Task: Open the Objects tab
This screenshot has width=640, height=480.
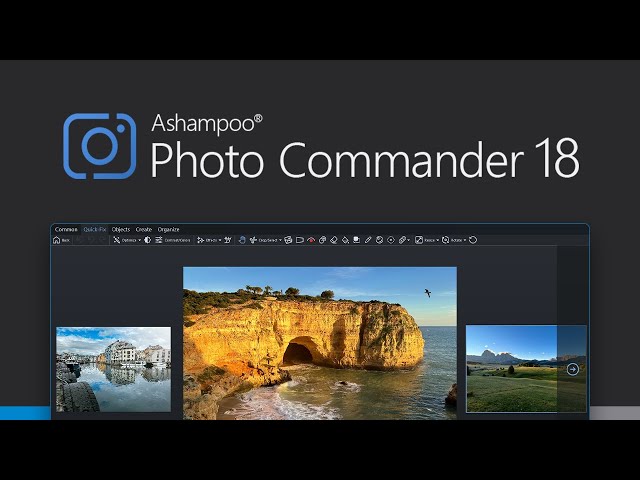Action: pos(120,229)
